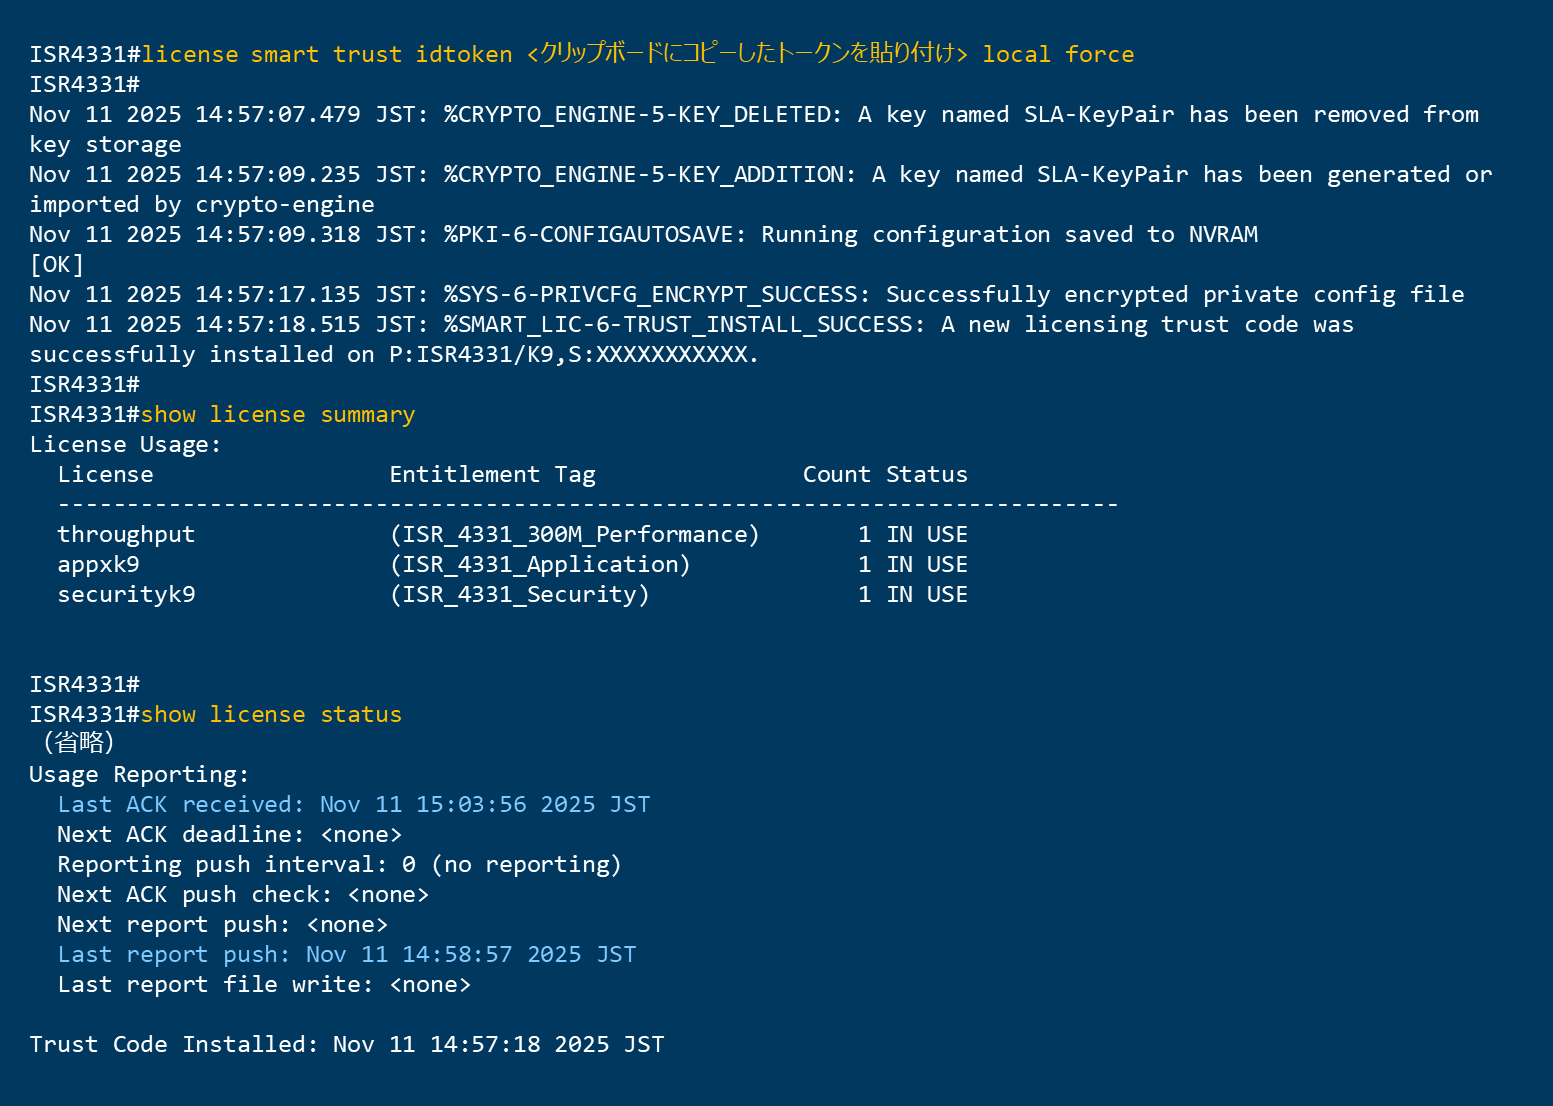Click the SYS-6-PRIVCFG_ENCRYPT_SUCCESS log entry

[x=657, y=295]
